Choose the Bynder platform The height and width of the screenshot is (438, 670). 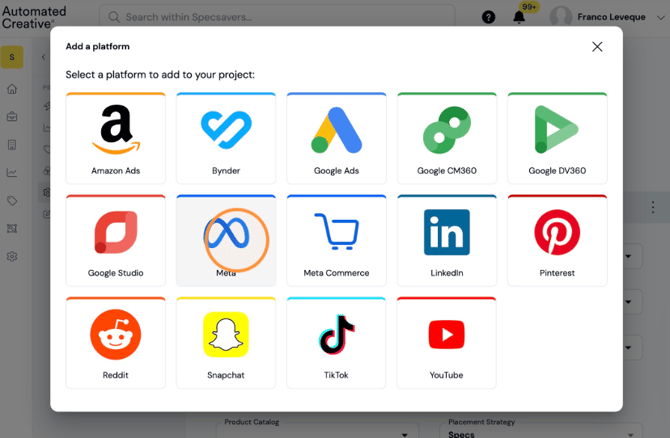226,138
